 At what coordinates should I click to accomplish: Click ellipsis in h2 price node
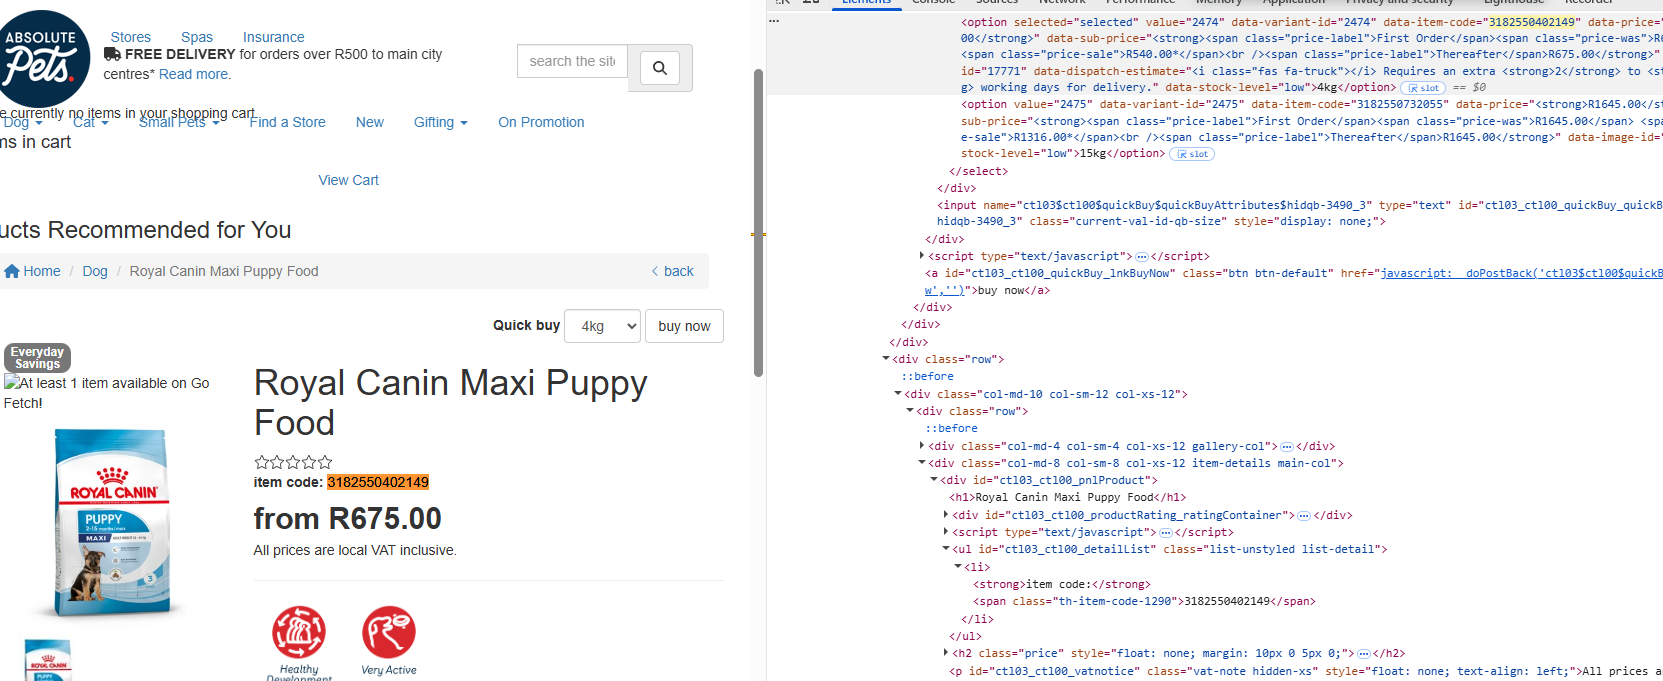[1364, 654]
